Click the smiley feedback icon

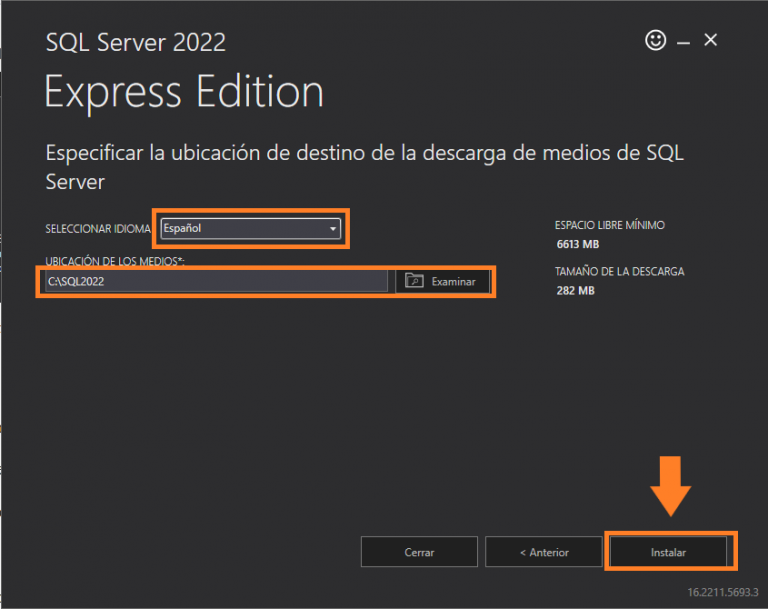655,40
